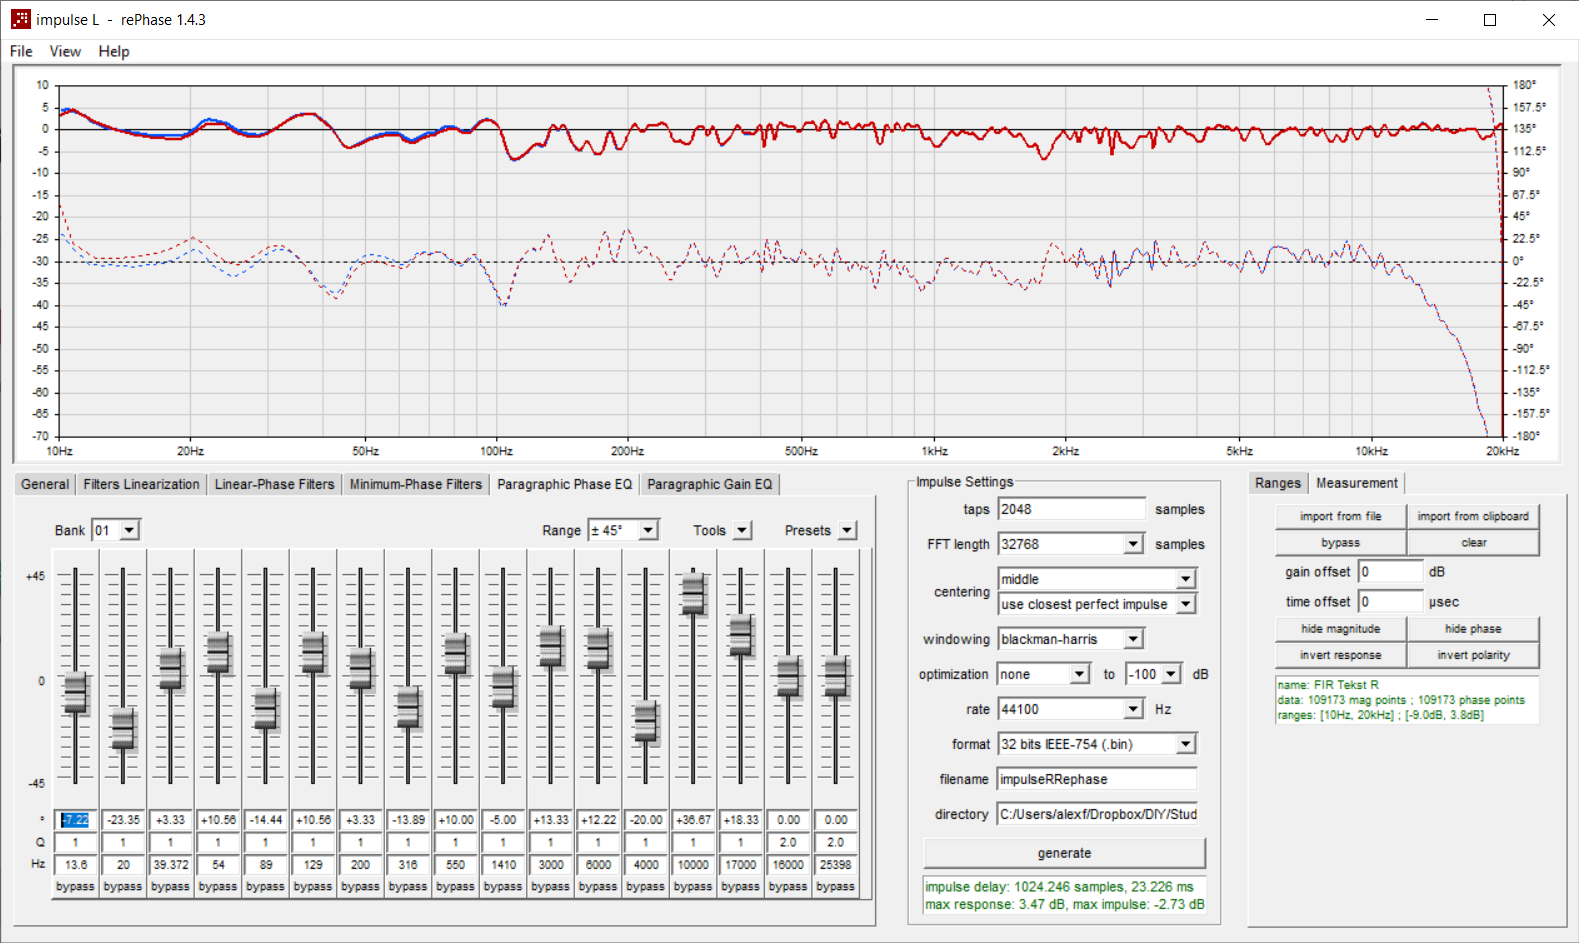Open the Bank dropdown

tap(130, 530)
